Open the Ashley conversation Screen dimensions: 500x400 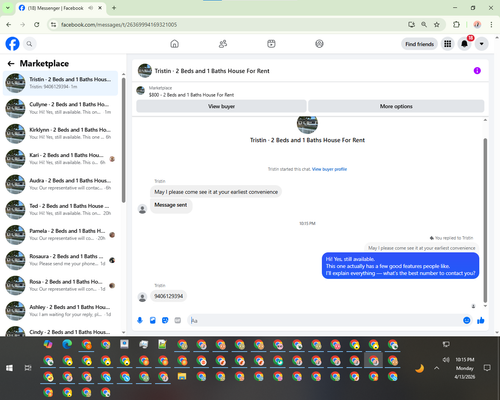(x=60, y=311)
